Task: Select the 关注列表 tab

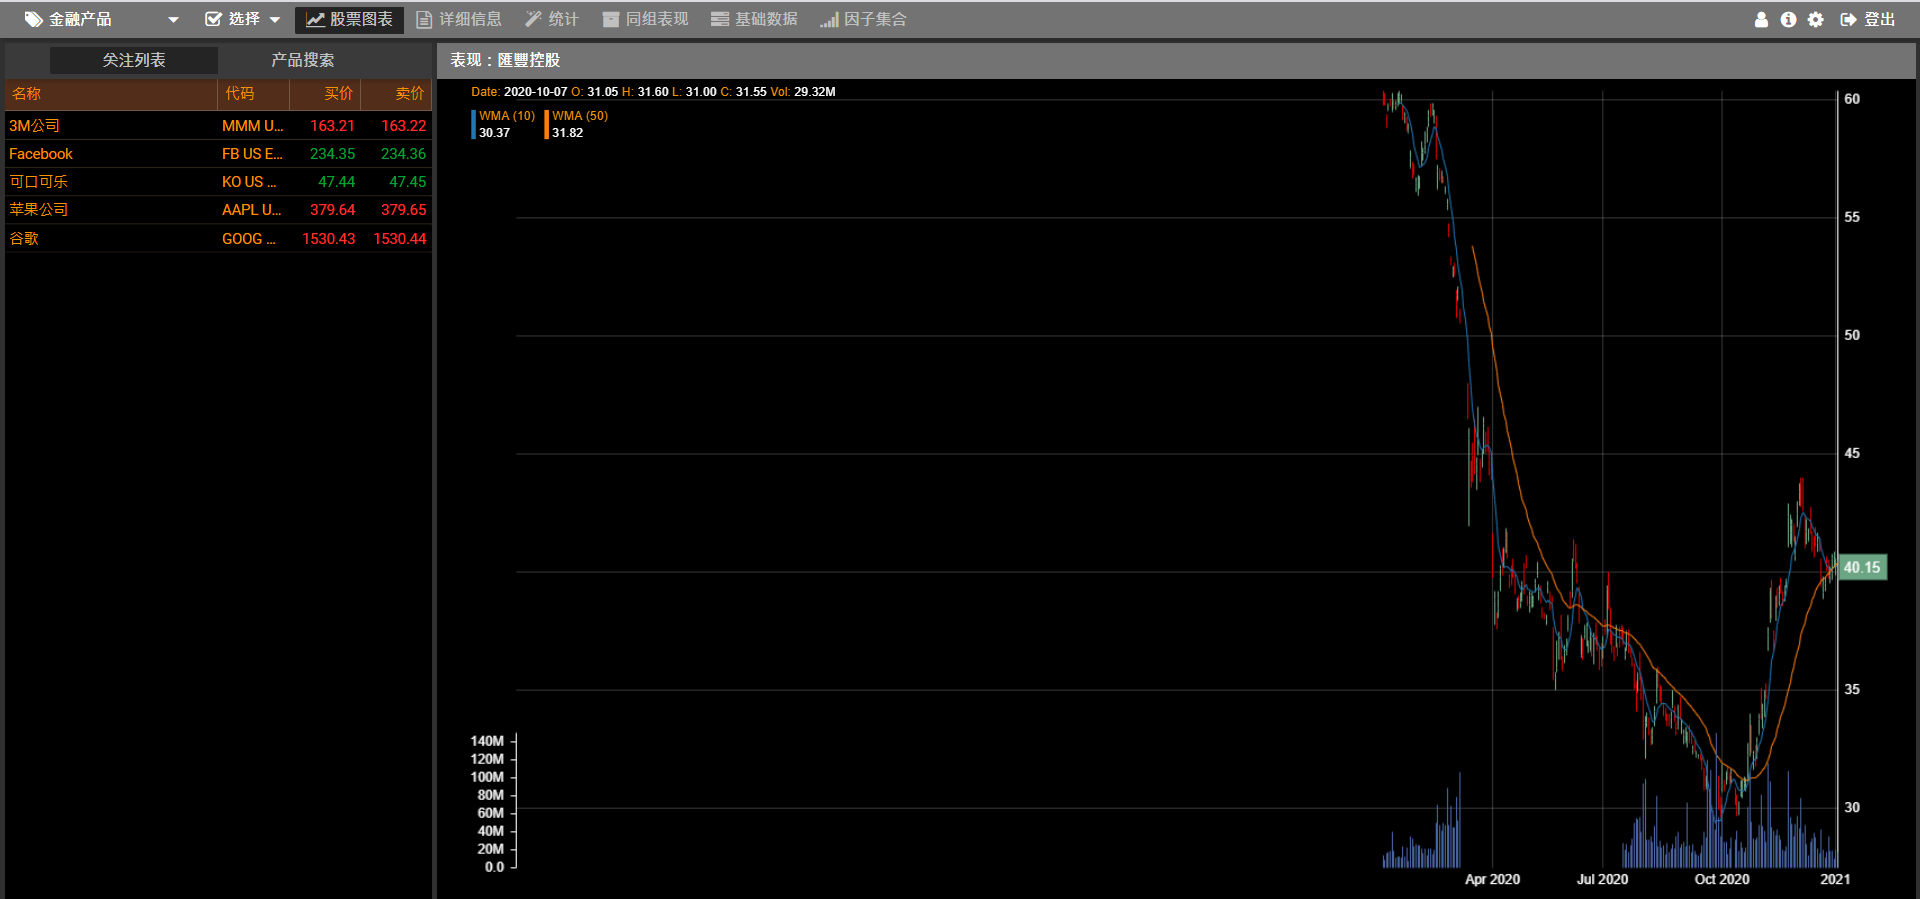Action: 134,60
